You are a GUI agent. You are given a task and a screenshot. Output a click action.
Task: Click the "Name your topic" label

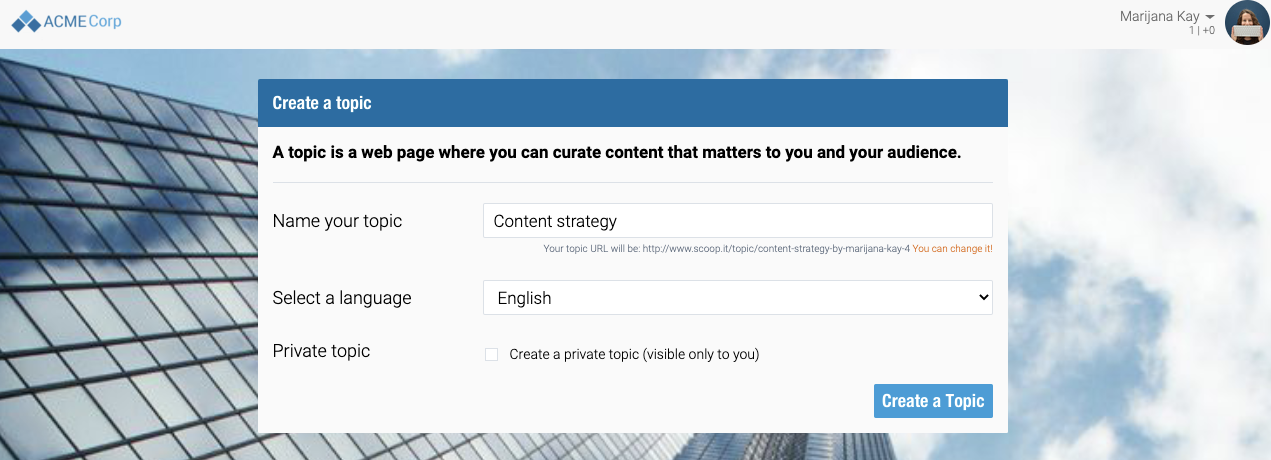point(337,221)
